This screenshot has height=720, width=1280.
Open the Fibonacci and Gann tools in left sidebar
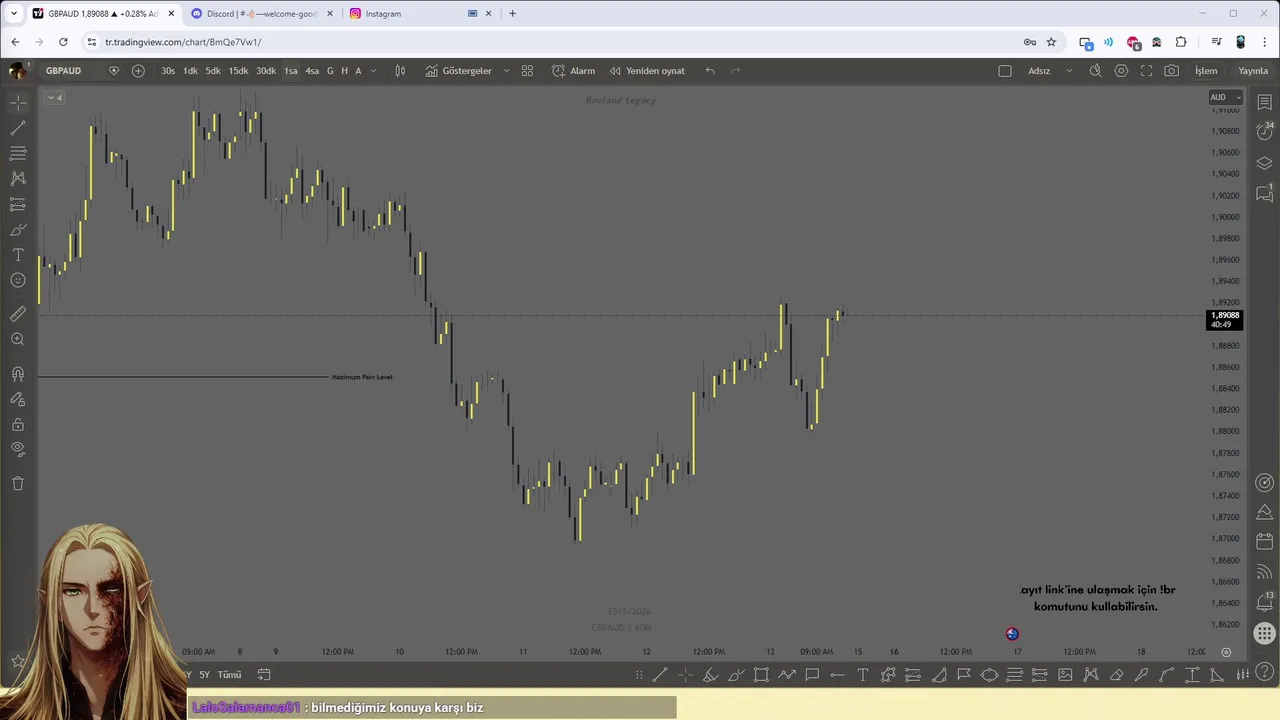[18, 153]
